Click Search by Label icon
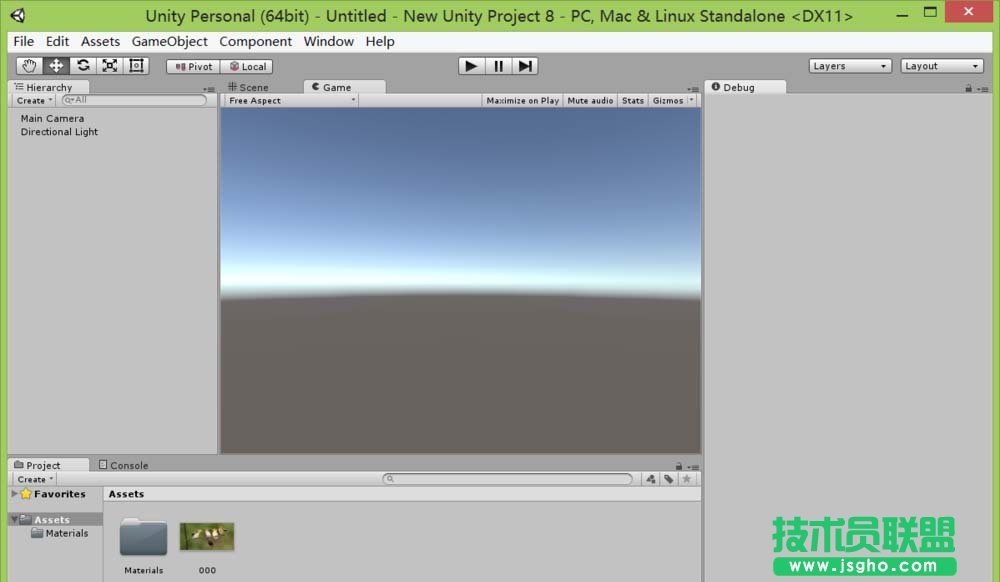Image resolution: width=1000 pixels, height=582 pixels. (x=668, y=479)
